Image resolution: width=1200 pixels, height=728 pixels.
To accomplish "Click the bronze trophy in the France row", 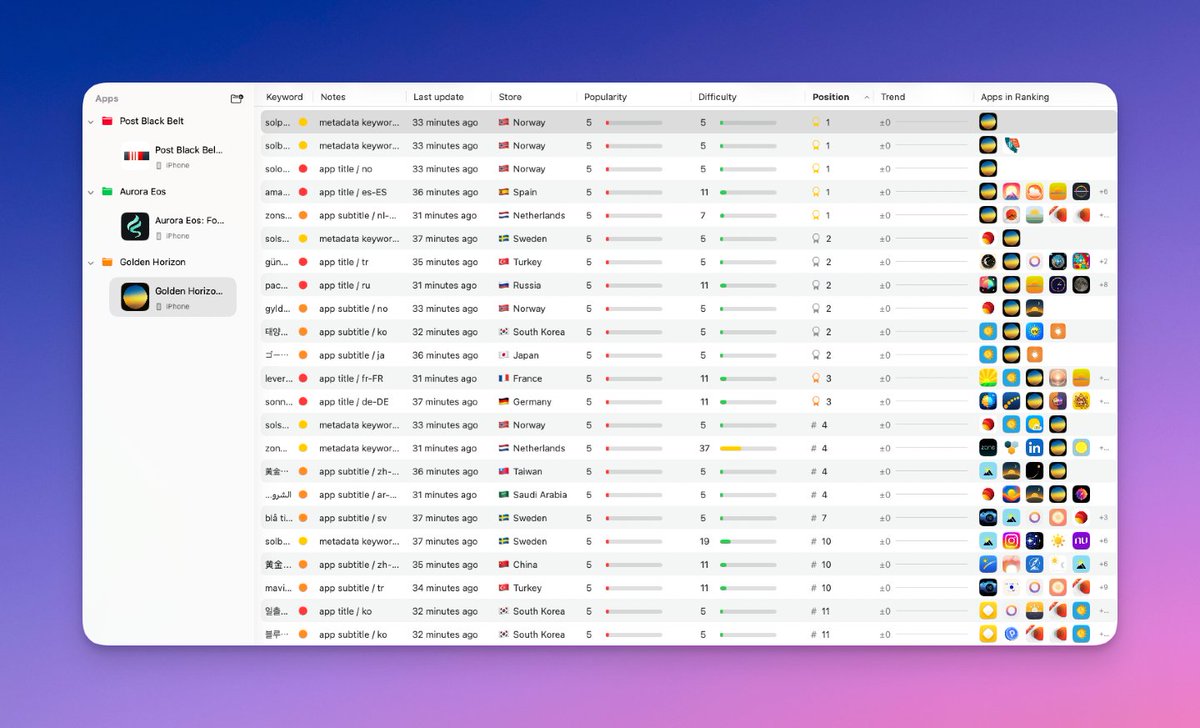I will (816, 378).
